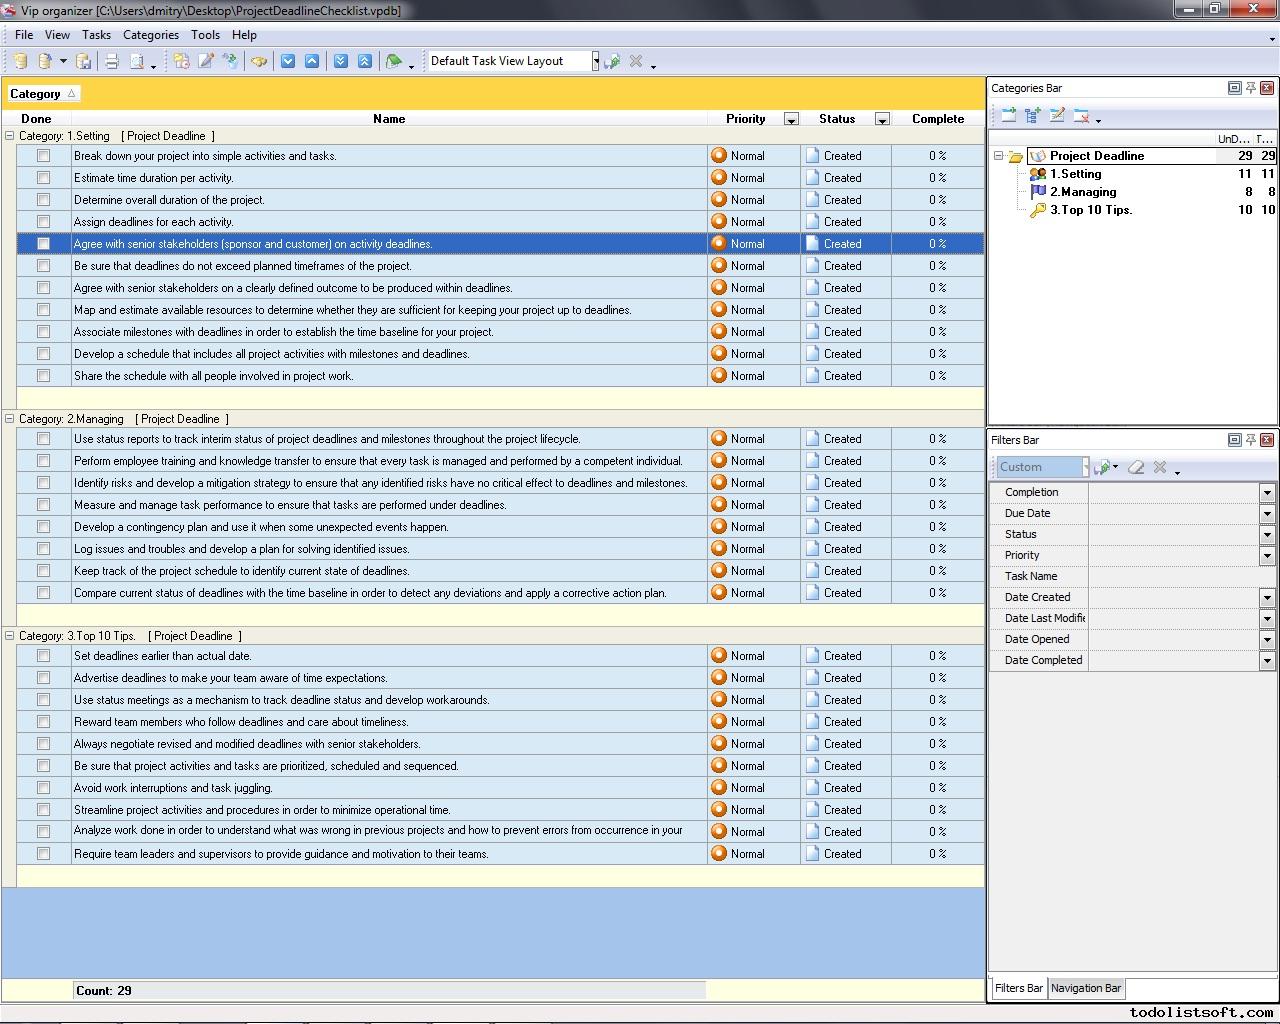
Task: Select the '3.Top 10 Tips.' category
Action: [x=1090, y=210]
